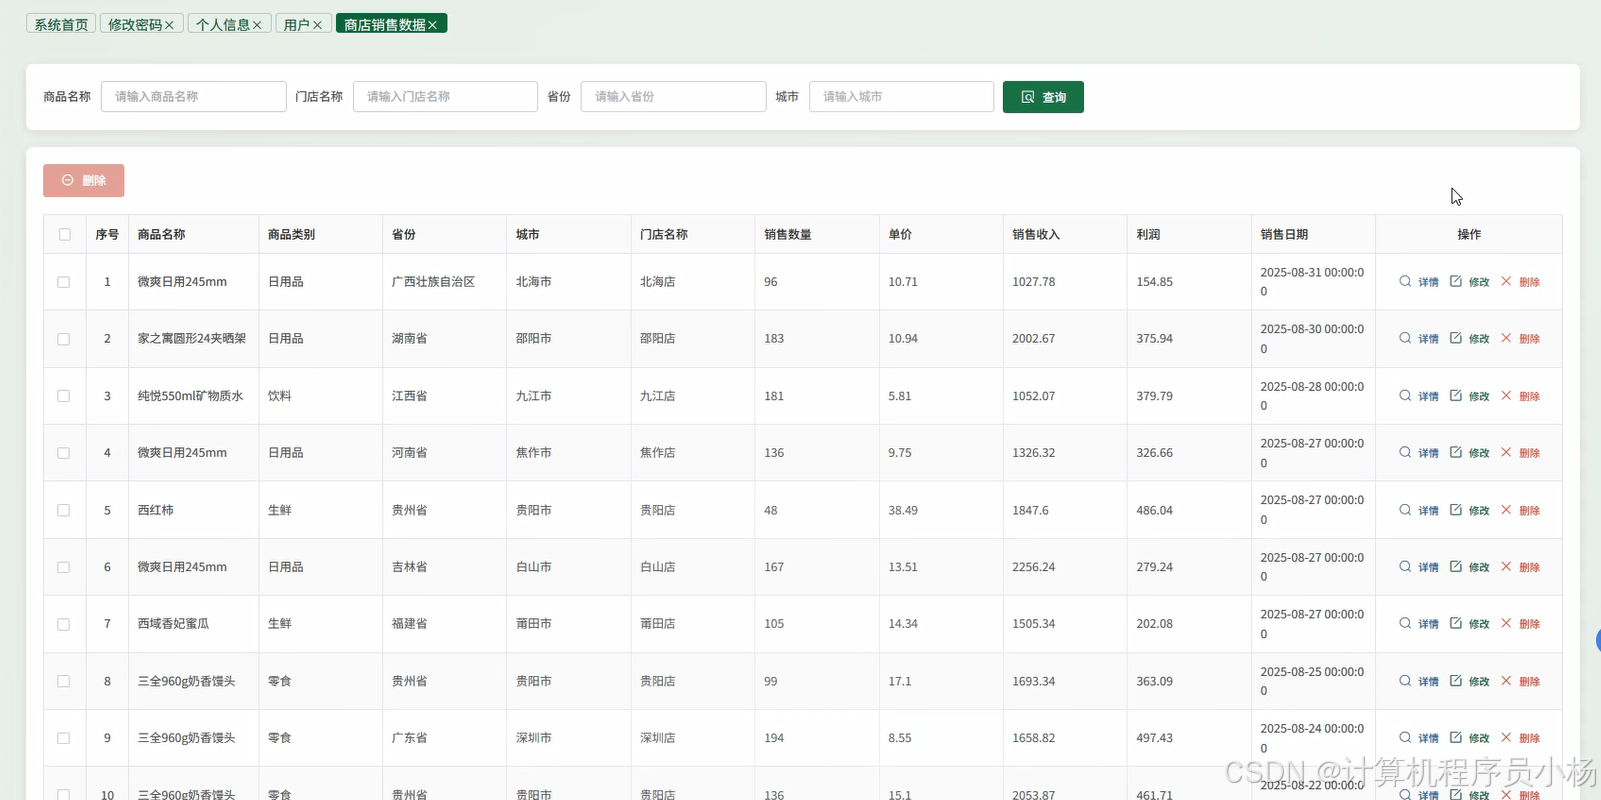The height and width of the screenshot is (800, 1601).
Task: Check the row 5 西红柿 checkbox
Action: point(64,510)
